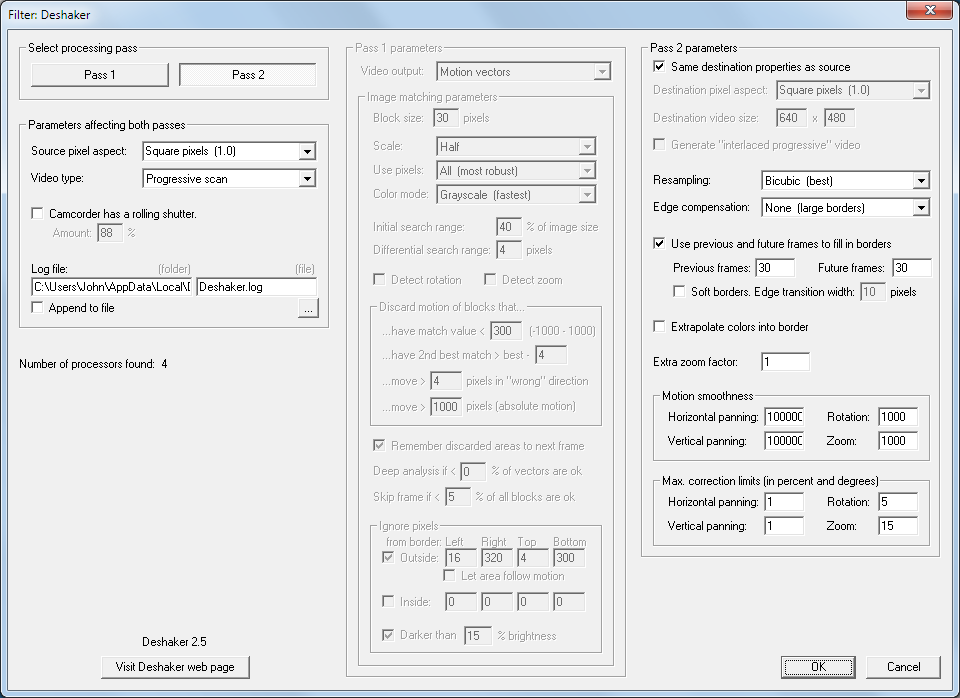Click the match value threshold field
This screenshot has width=960, height=698.
pos(506,331)
